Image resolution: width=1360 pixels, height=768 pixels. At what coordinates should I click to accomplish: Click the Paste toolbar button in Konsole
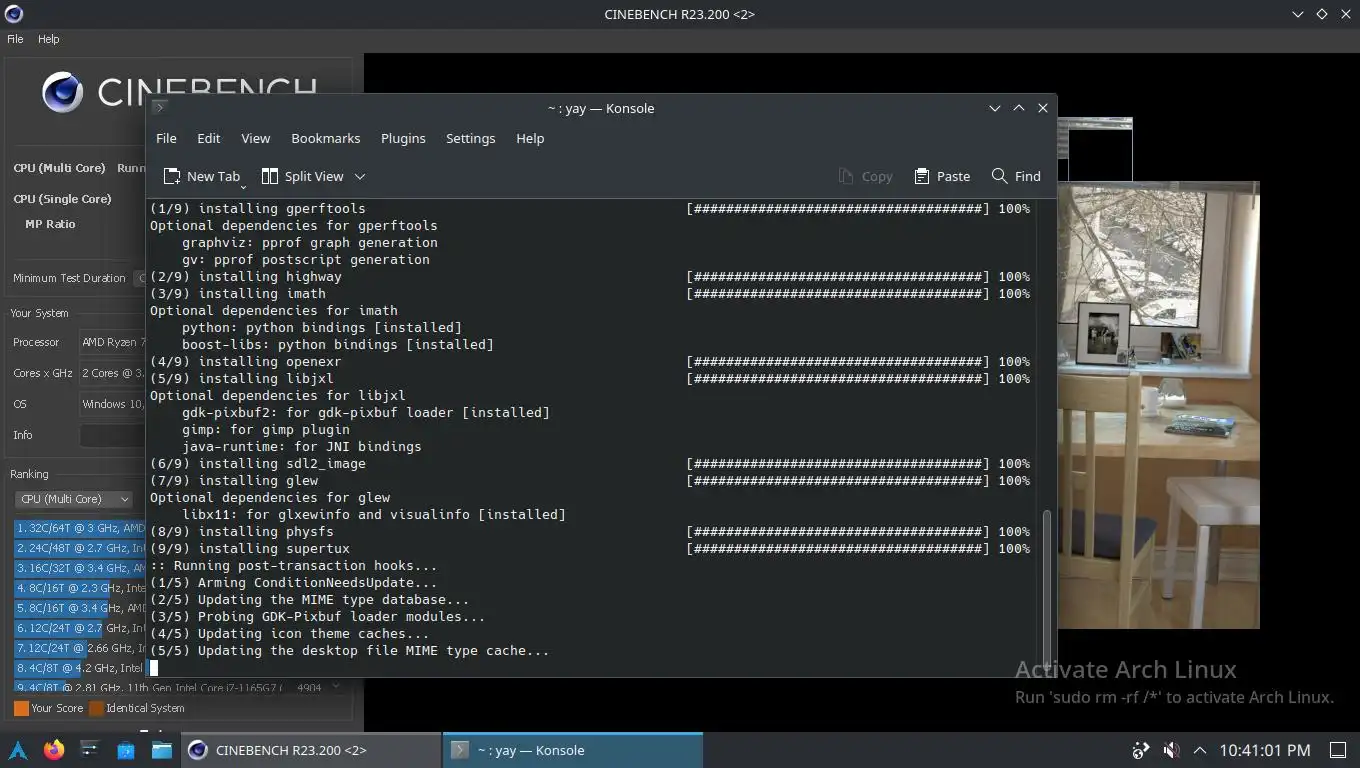click(942, 176)
